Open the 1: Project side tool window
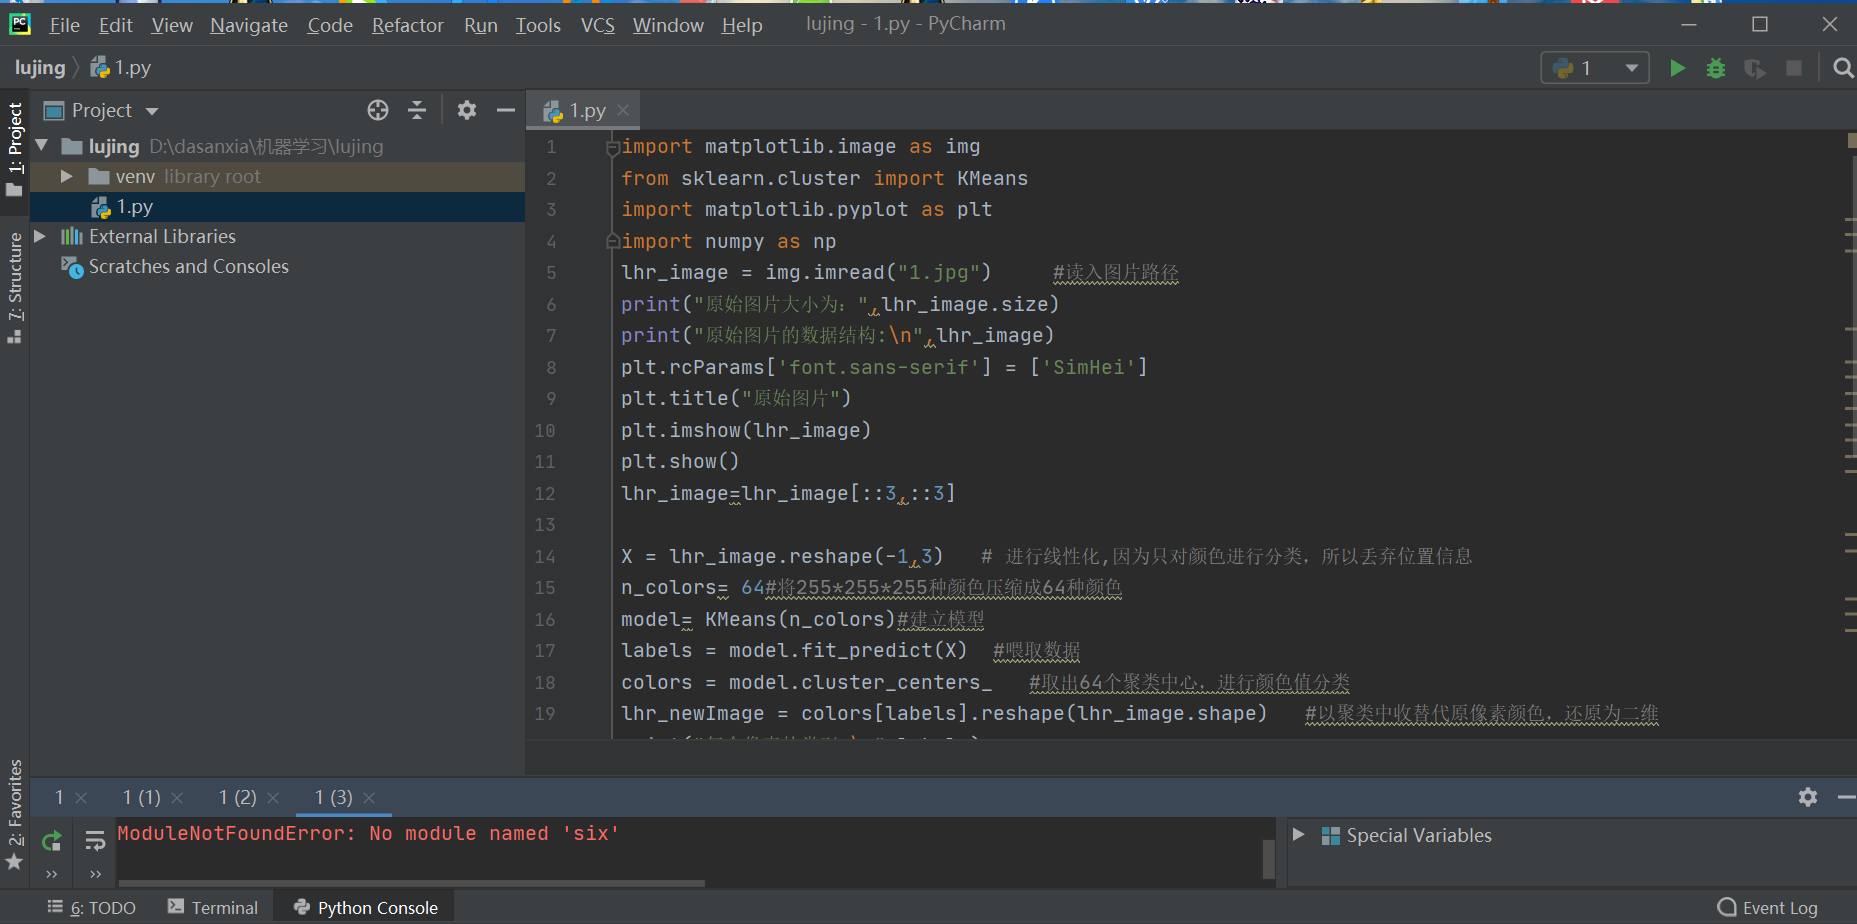Screen dimensions: 1857x924 [15, 148]
